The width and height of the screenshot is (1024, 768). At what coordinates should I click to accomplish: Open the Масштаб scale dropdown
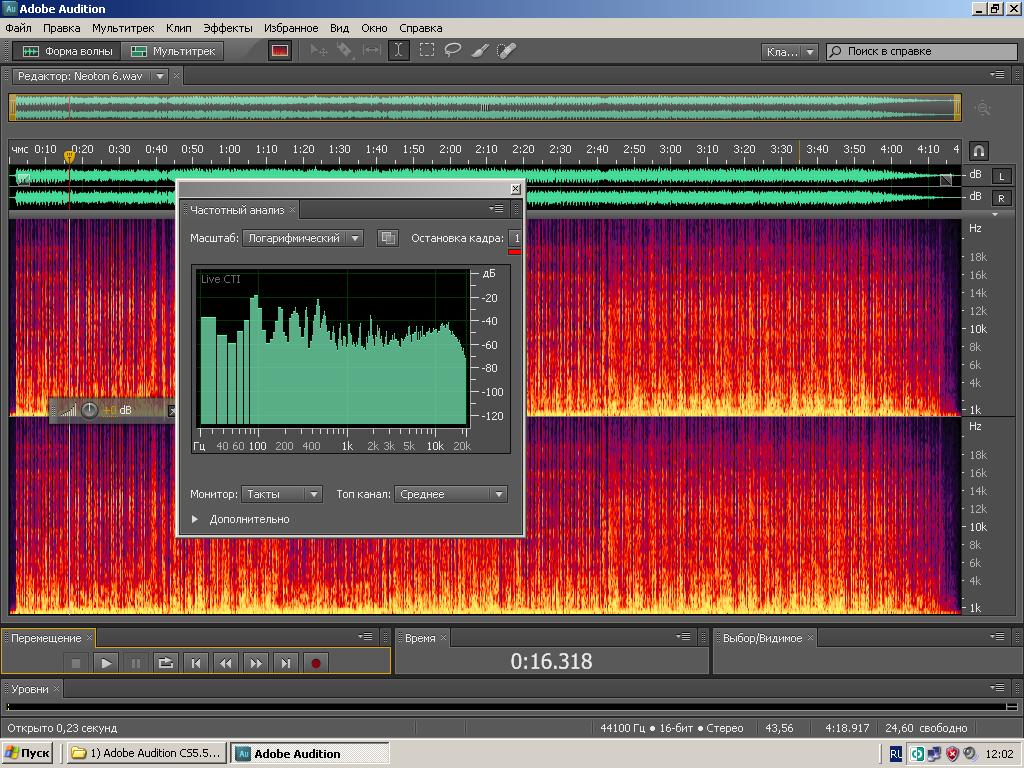(303, 238)
